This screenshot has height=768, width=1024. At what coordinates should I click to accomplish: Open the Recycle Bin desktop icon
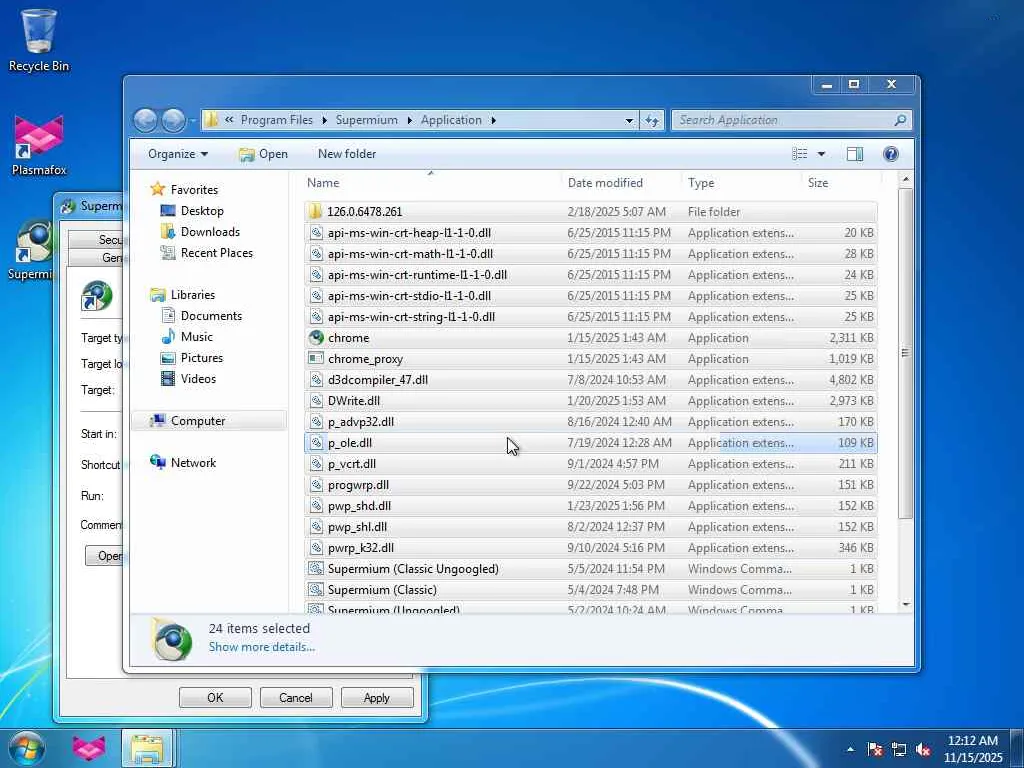click(x=39, y=39)
